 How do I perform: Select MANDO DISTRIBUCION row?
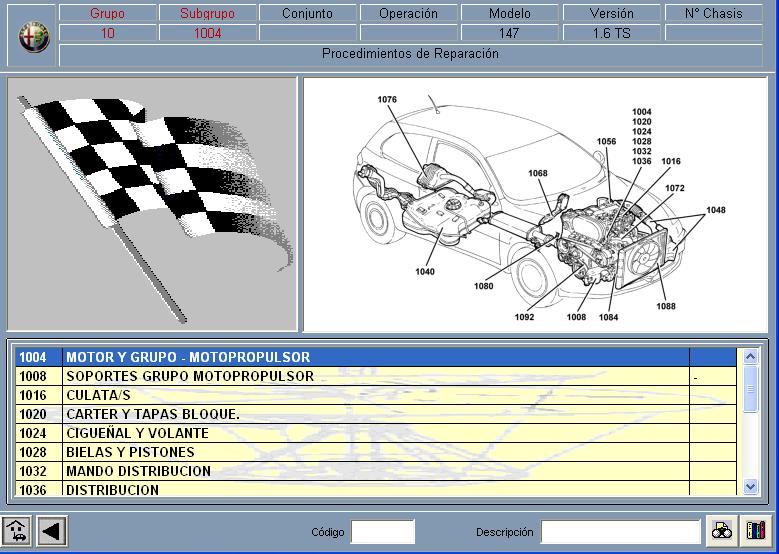[375, 471]
